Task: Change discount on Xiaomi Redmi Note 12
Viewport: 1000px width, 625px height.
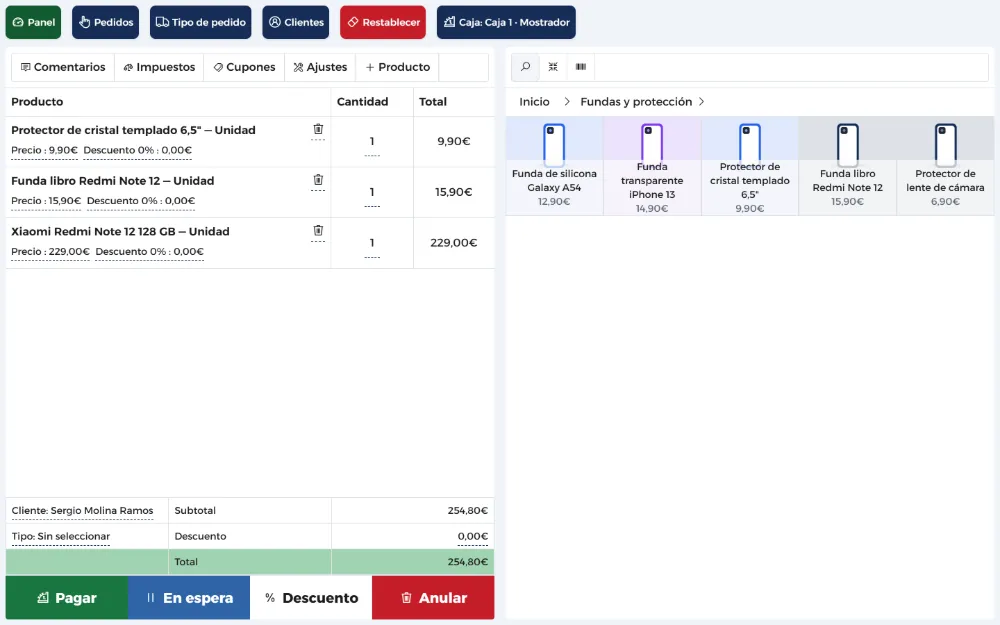Action: pyautogui.click(x=150, y=252)
